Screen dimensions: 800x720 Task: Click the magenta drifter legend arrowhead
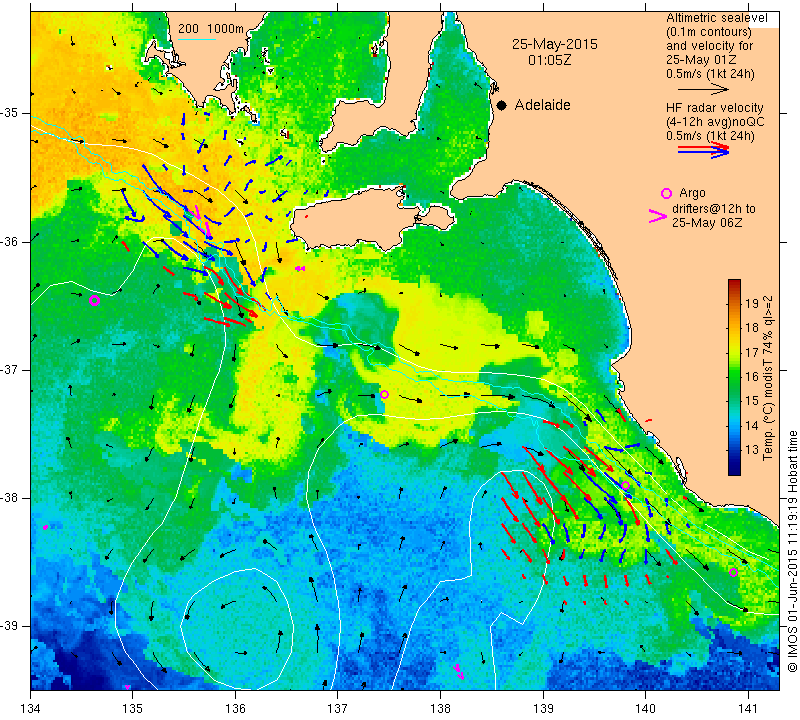658,216
